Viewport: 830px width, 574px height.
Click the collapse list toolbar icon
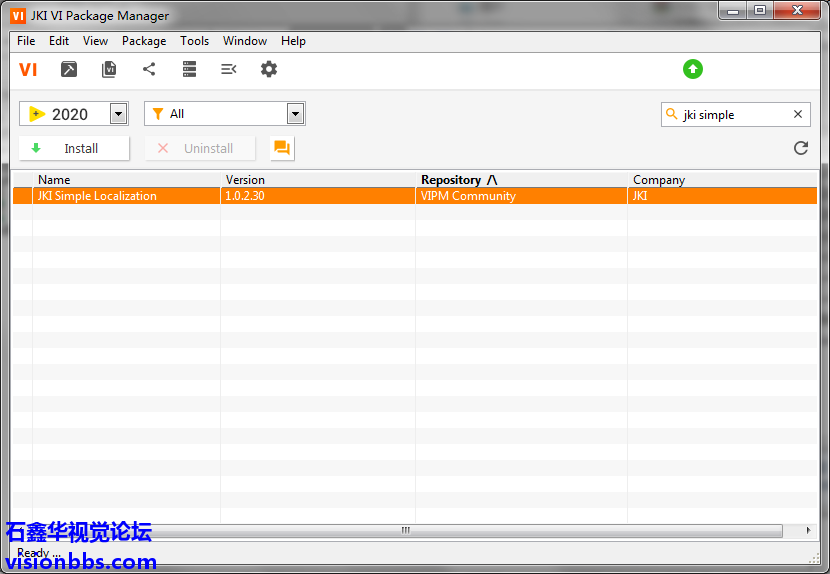(229, 69)
